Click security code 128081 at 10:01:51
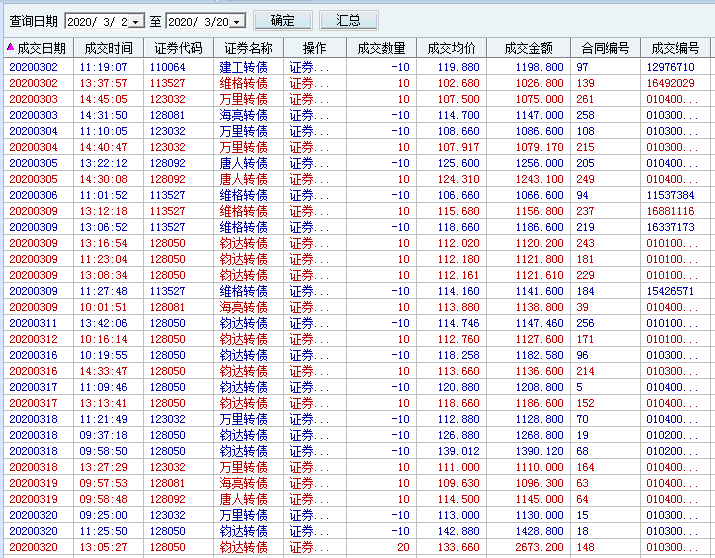715x558 pixels. (x=167, y=307)
